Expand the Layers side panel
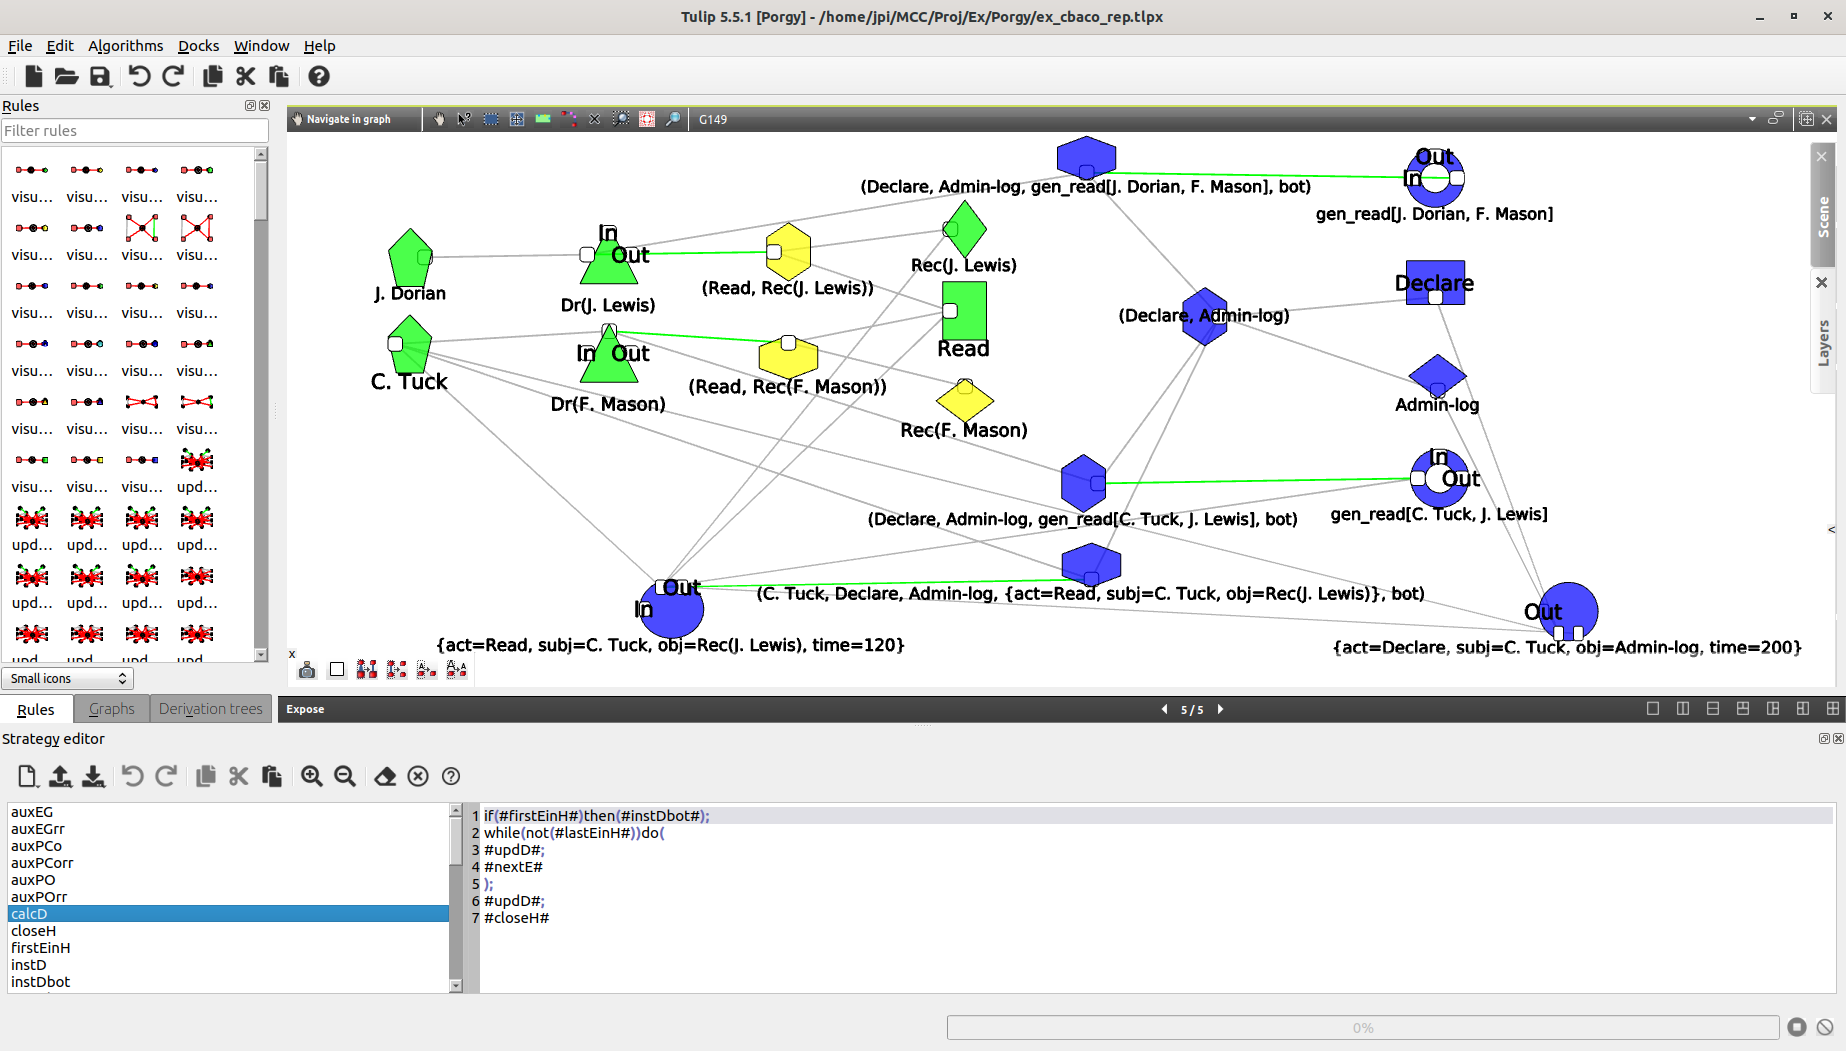This screenshot has width=1846, height=1051. 1823,342
